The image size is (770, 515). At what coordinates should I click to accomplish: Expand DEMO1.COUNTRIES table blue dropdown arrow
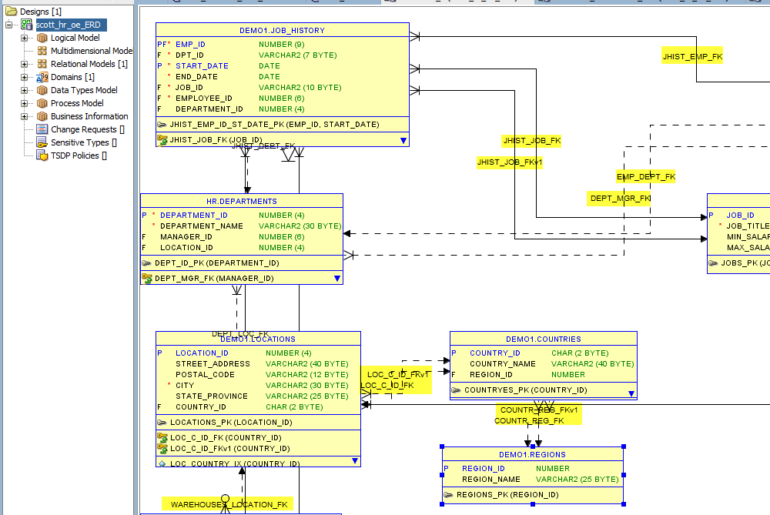click(630, 391)
